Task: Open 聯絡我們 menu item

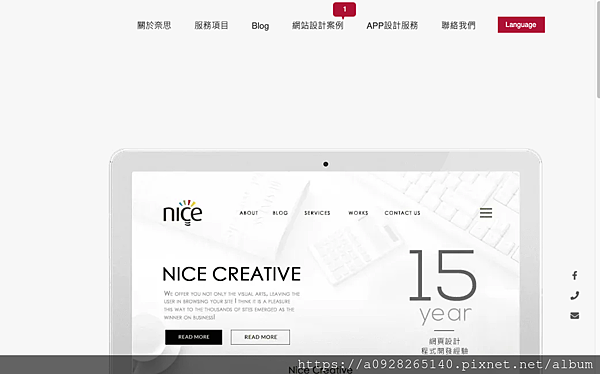Action: (458, 25)
